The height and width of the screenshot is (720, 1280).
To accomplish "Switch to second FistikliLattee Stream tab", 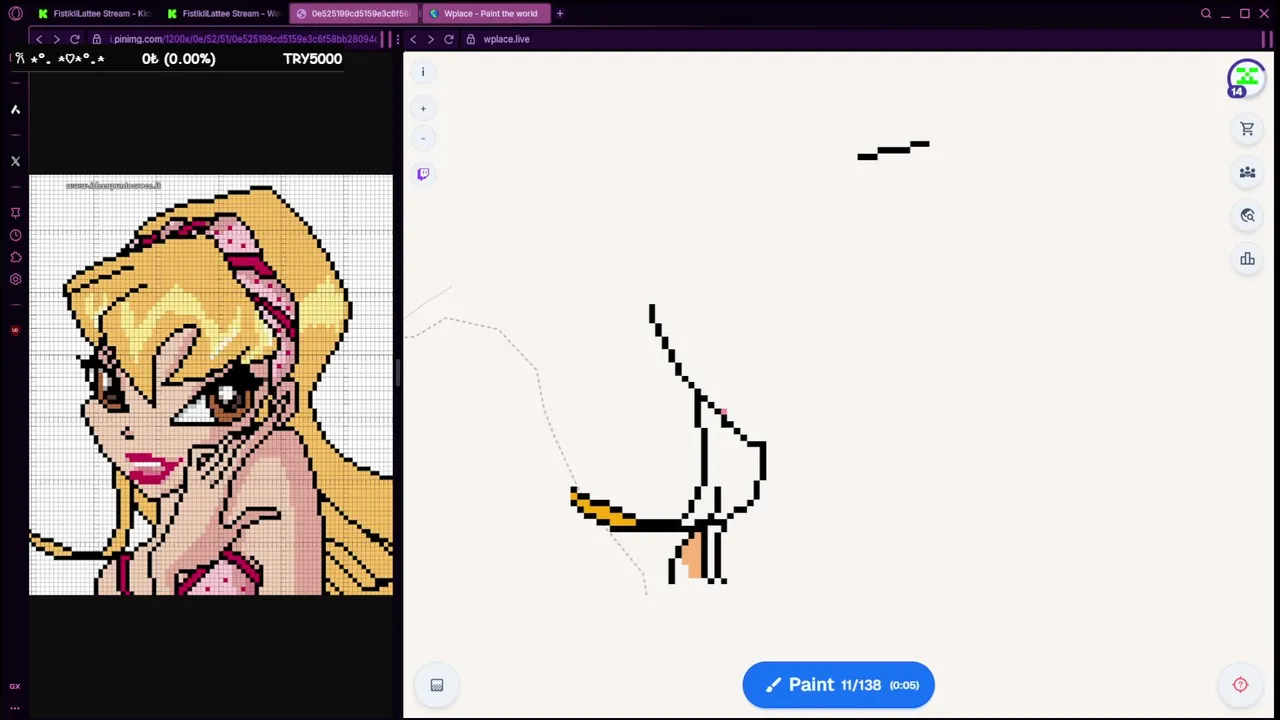I will coord(223,13).
